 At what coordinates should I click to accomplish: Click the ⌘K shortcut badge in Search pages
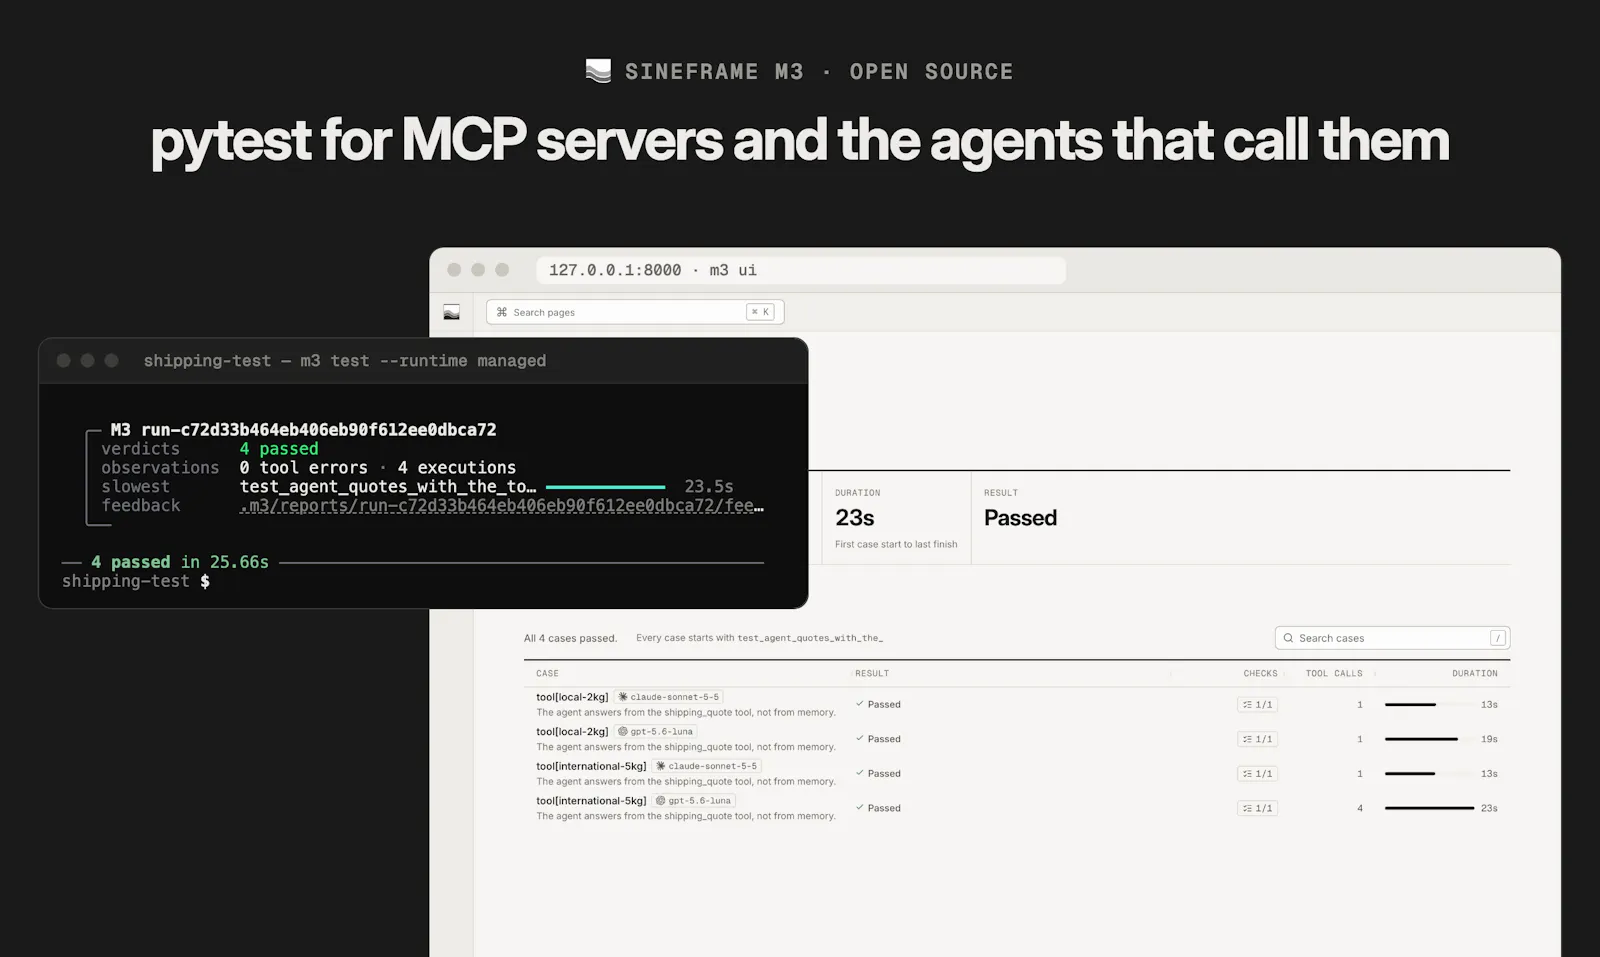pos(760,312)
